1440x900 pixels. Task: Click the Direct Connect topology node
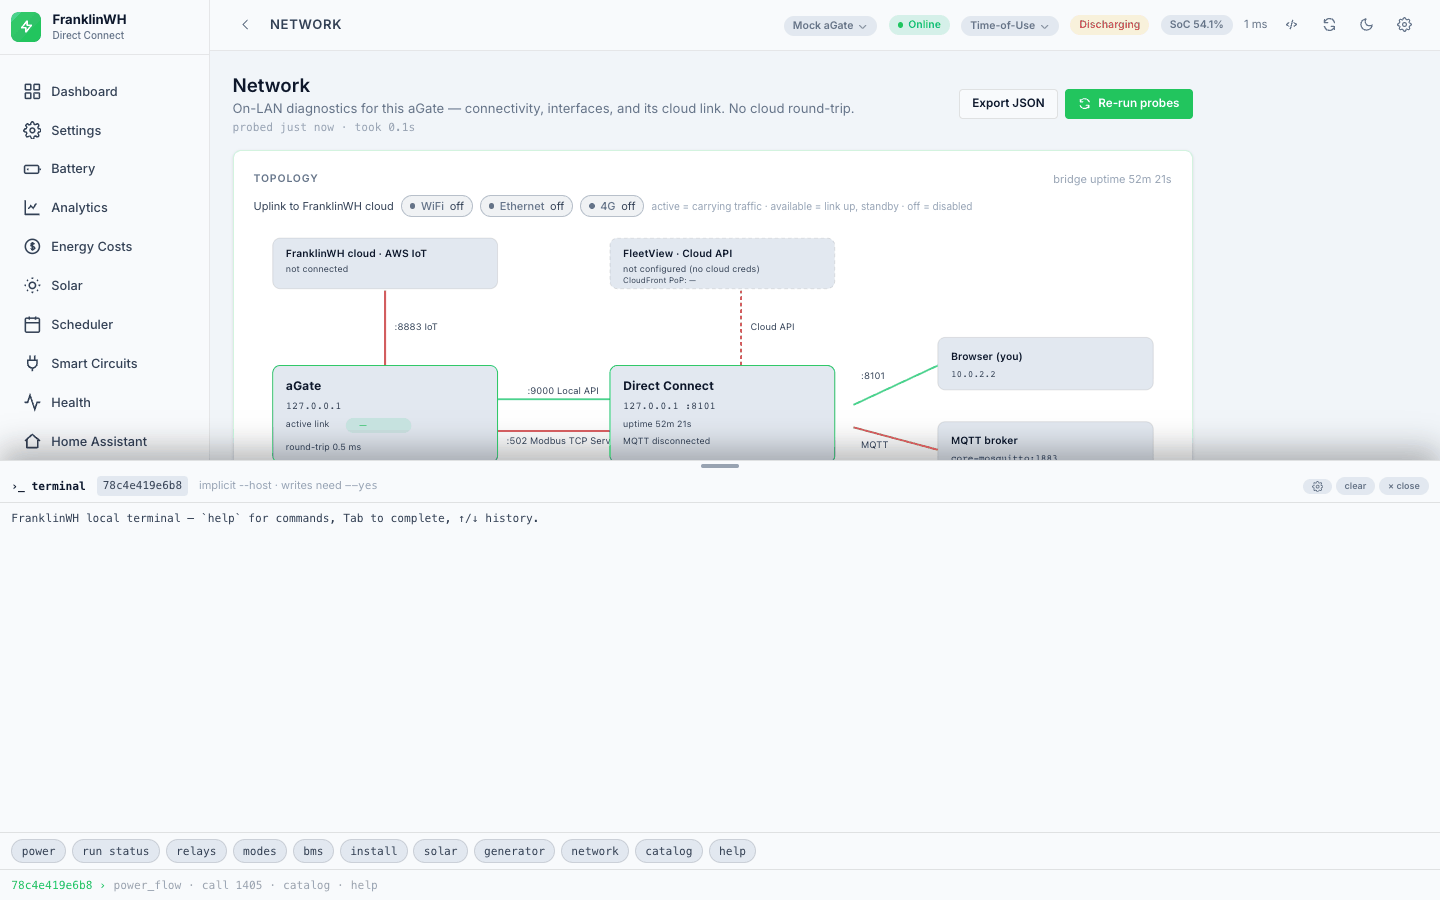pos(722,412)
